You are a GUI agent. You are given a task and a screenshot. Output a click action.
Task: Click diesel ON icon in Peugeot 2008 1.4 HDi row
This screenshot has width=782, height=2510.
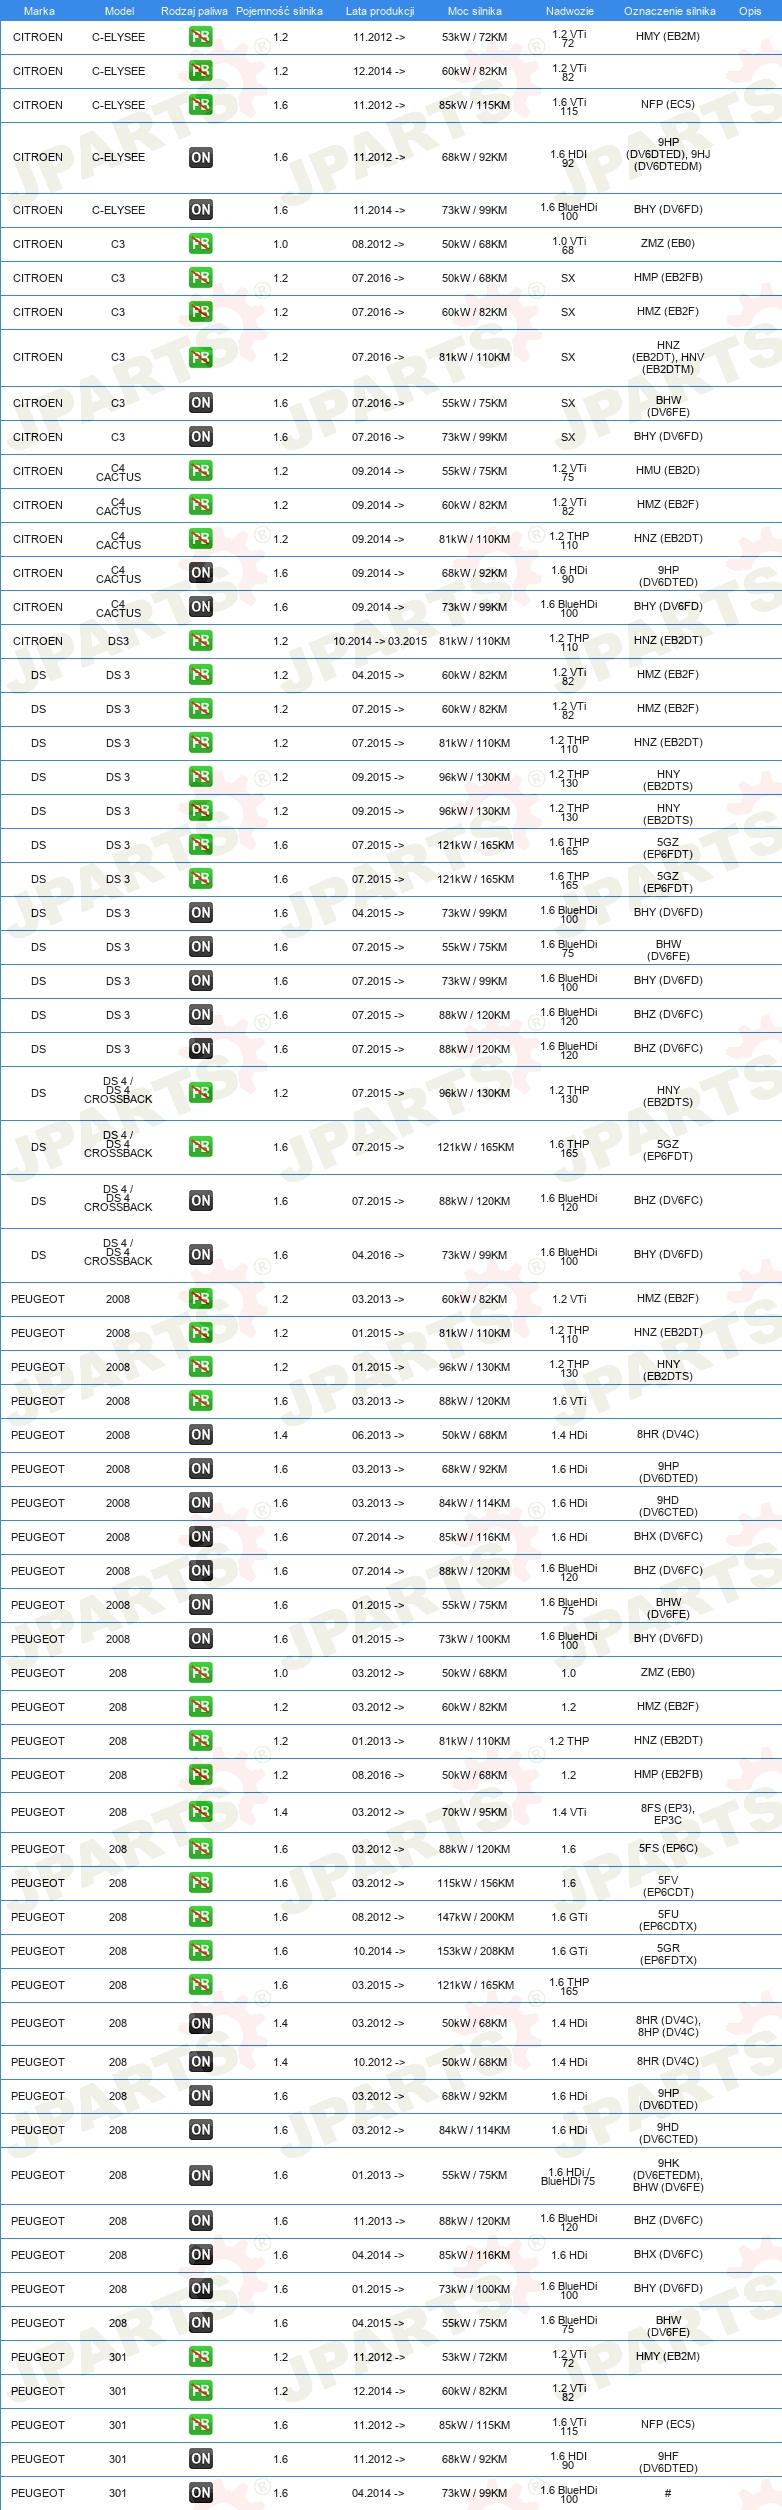click(201, 1435)
